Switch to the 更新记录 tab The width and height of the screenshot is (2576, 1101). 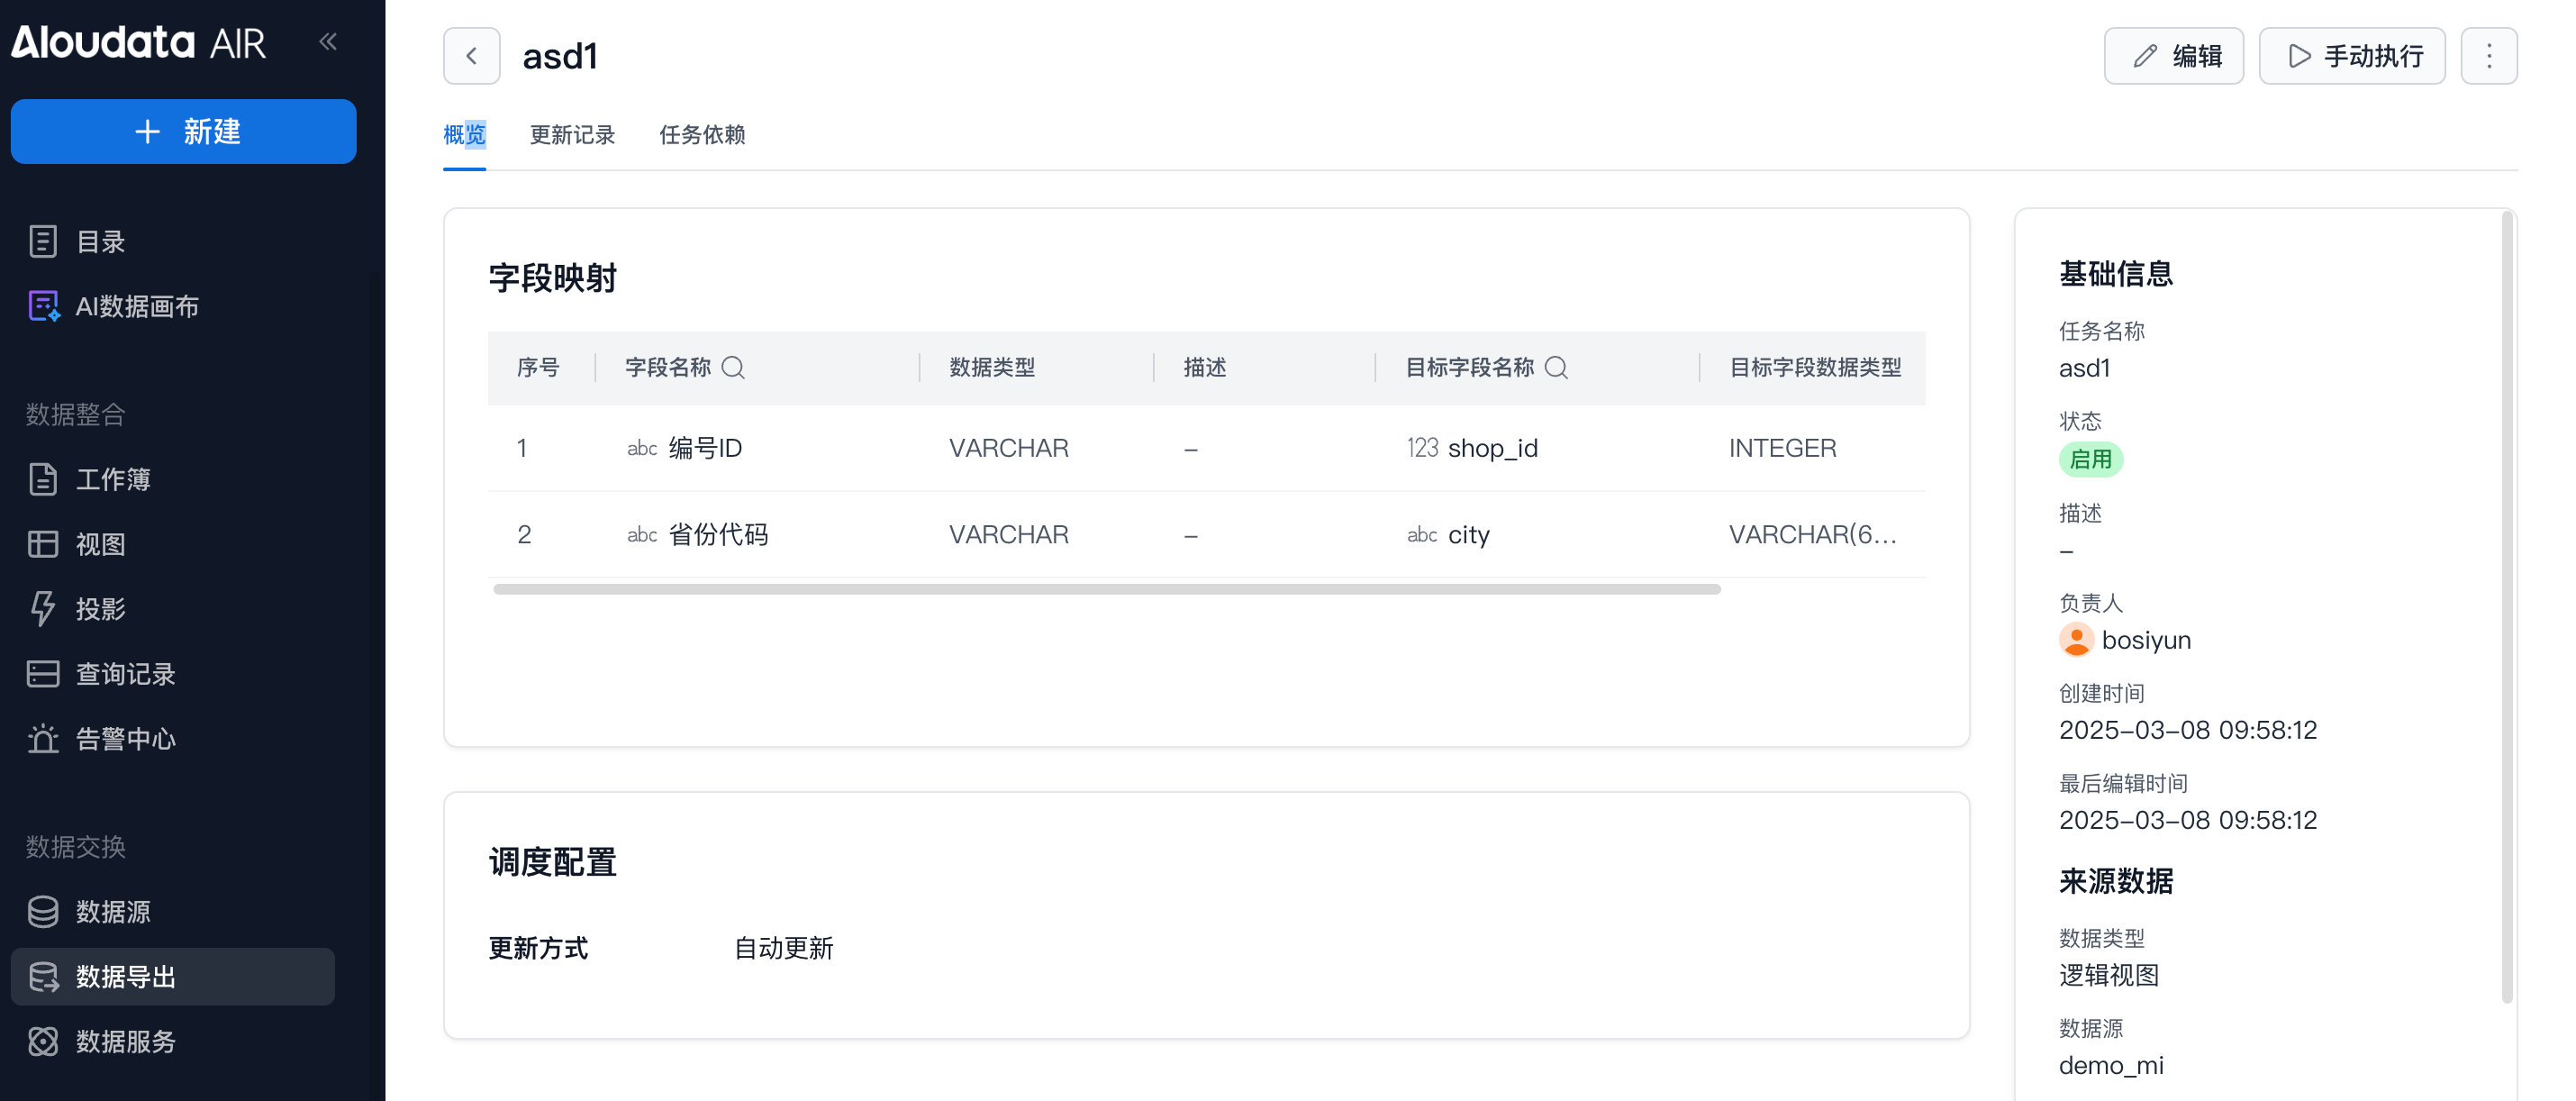coord(572,135)
